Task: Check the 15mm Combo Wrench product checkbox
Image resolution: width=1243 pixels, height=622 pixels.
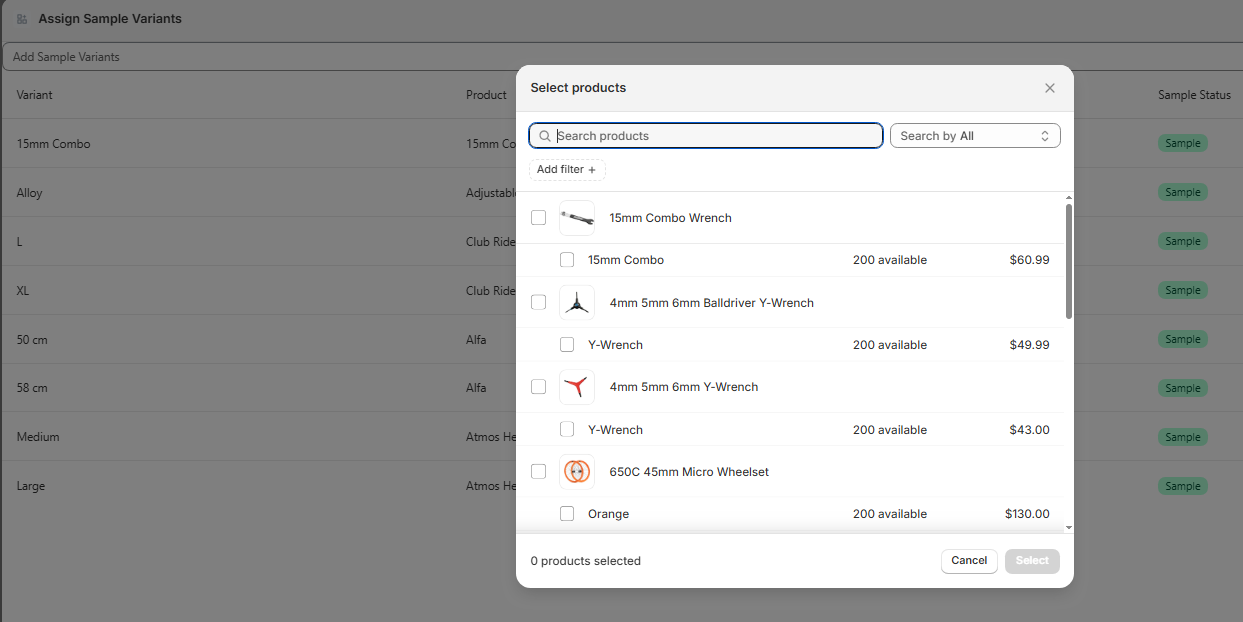Action: [539, 218]
